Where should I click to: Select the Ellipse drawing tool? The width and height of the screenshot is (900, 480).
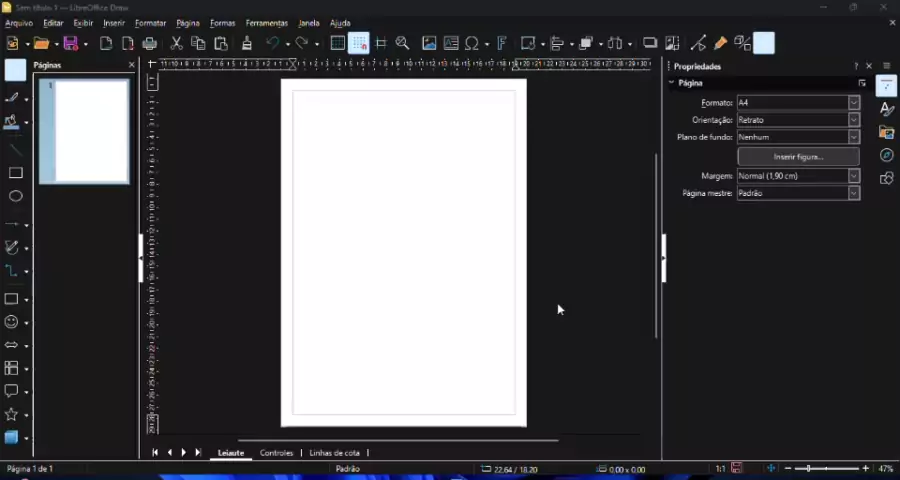pyautogui.click(x=15, y=197)
